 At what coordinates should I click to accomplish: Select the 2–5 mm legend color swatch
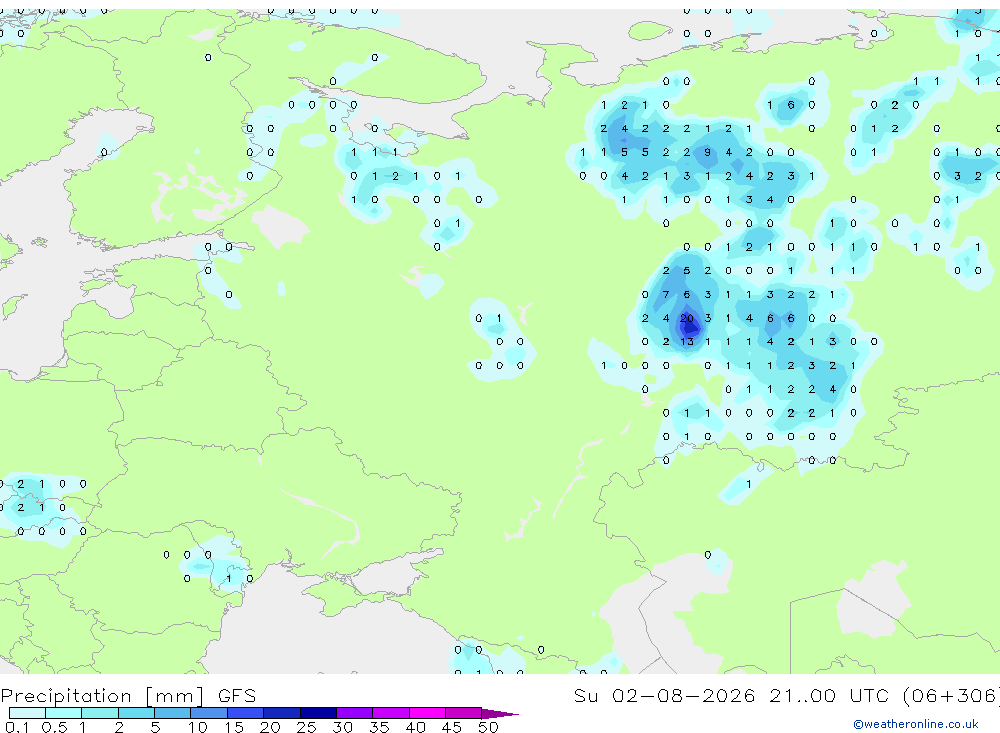(136, 713)
